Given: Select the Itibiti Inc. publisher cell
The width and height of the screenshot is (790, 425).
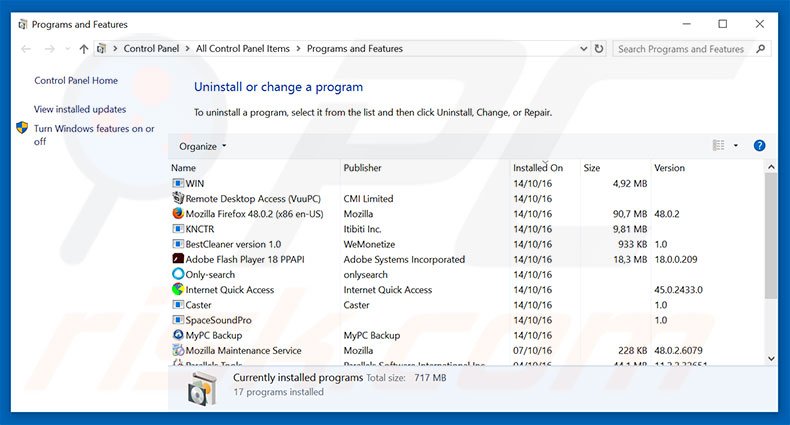Looking at the screenshot, I should (362, 229).
